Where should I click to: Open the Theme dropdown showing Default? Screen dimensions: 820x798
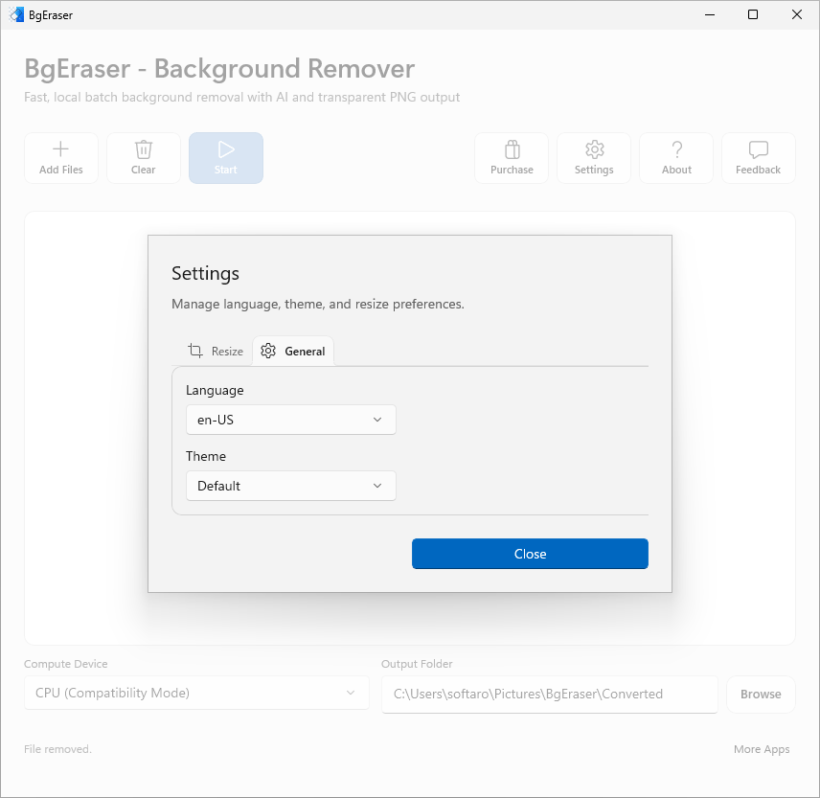tap(291, 486)
